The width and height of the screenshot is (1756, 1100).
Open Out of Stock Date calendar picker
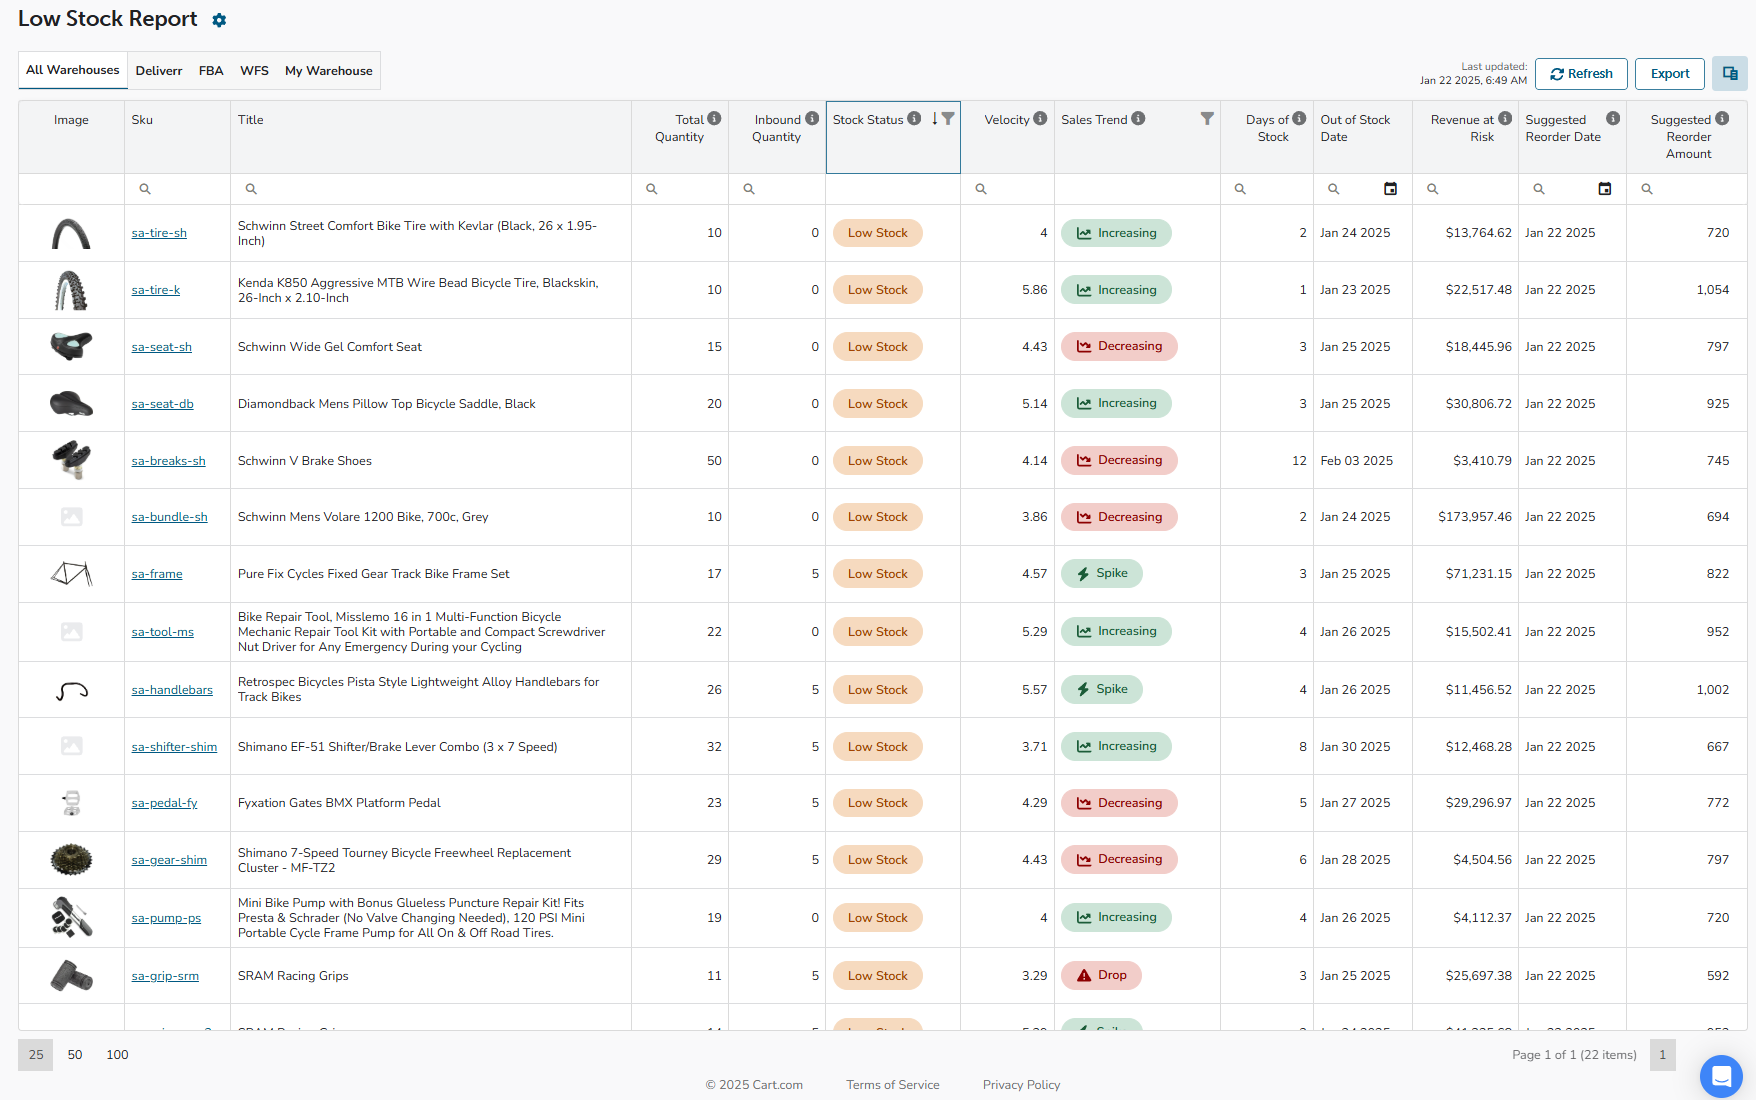(1390, 189)
